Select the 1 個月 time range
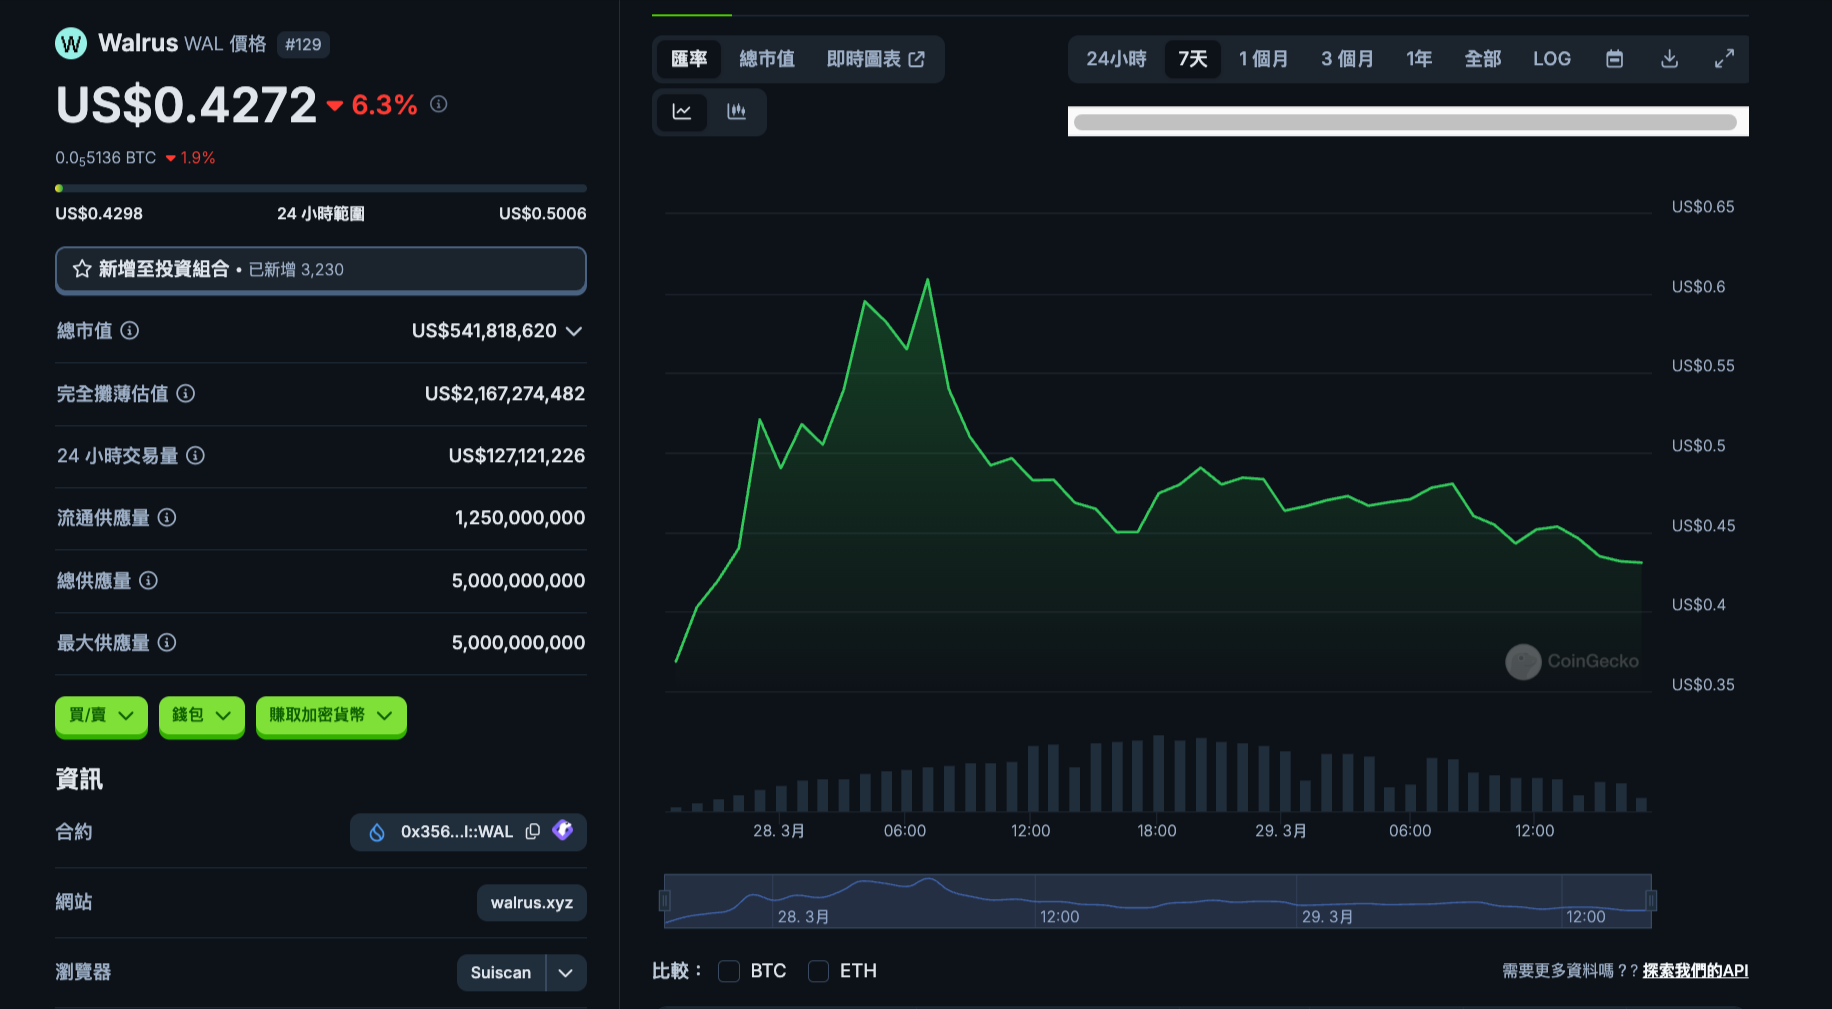The image size is (1832, 1009). pos(1263,59)
